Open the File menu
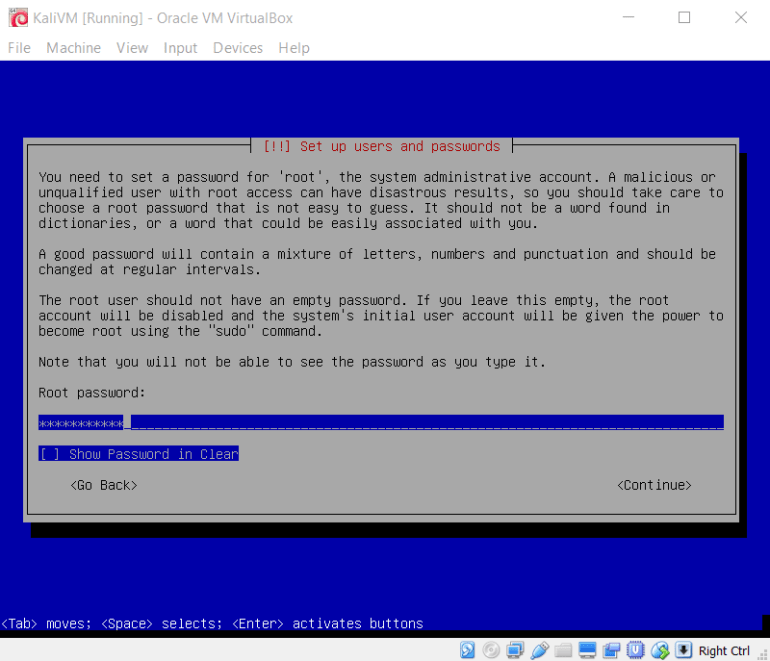The image size is (770, 661). tap(19, 48)
